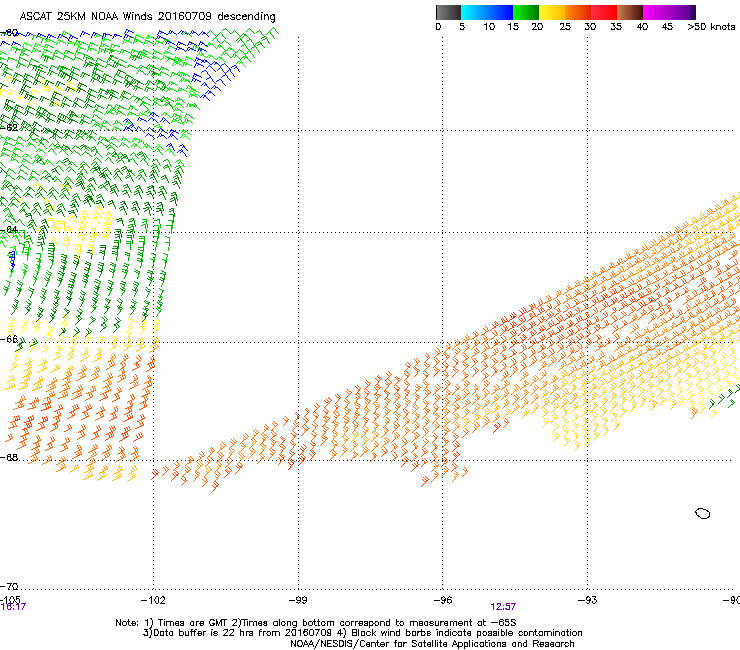Click the '-93' longitude axis label
The width and height of the screenshot is (740, 650).
coord(588,600)
